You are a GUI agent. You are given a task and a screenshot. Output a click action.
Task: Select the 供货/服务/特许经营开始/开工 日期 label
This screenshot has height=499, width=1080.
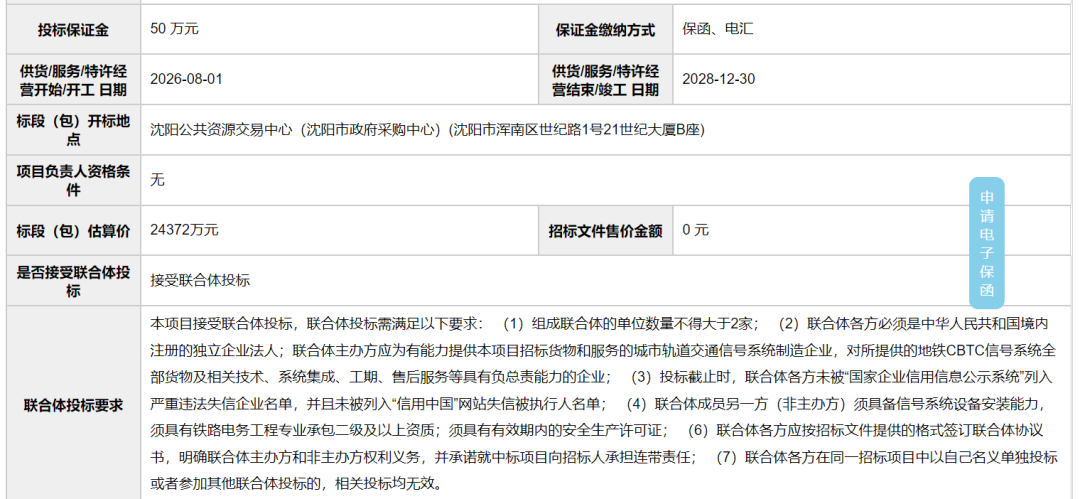tap(74, 80)
